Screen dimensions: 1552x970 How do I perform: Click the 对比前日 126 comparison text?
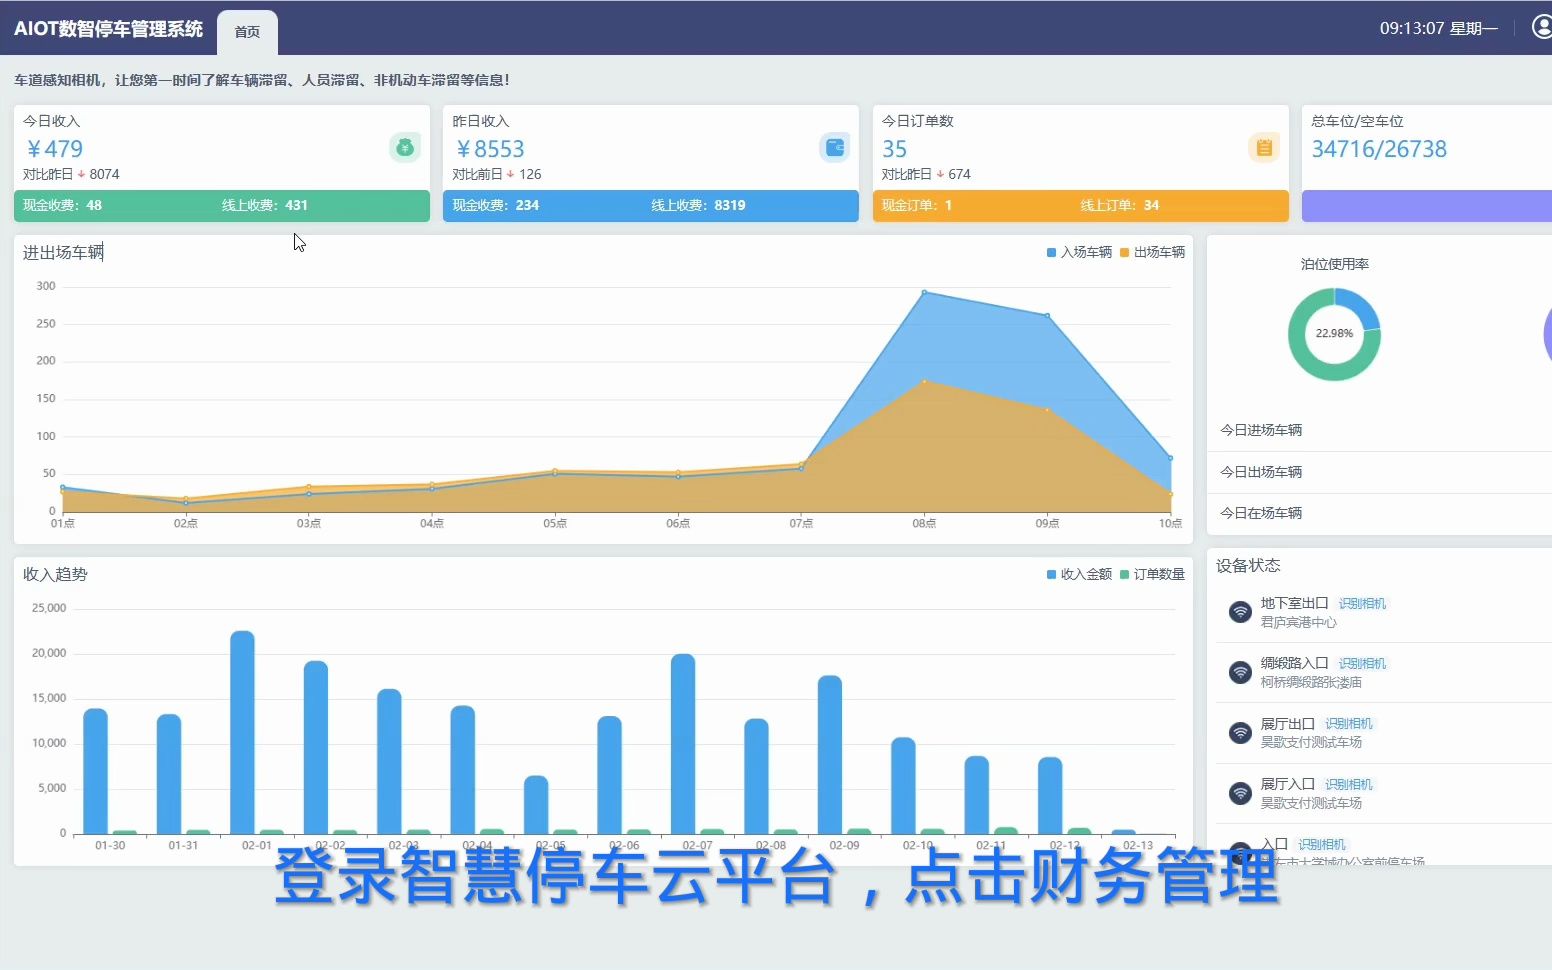pyautogui.click(x=496, y=174)
